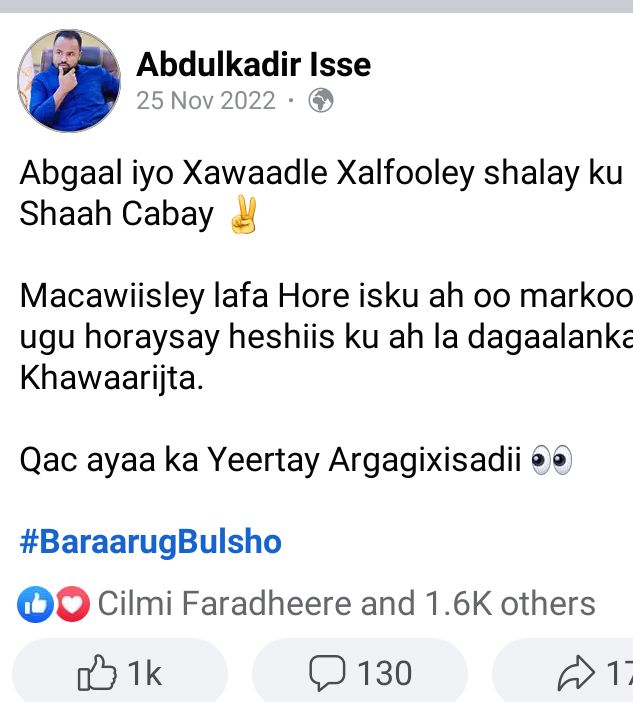Click the 25 Nov 2022 post timestamp
The image size is (633, 702).
pyautogui.click(x=206, y=100)
